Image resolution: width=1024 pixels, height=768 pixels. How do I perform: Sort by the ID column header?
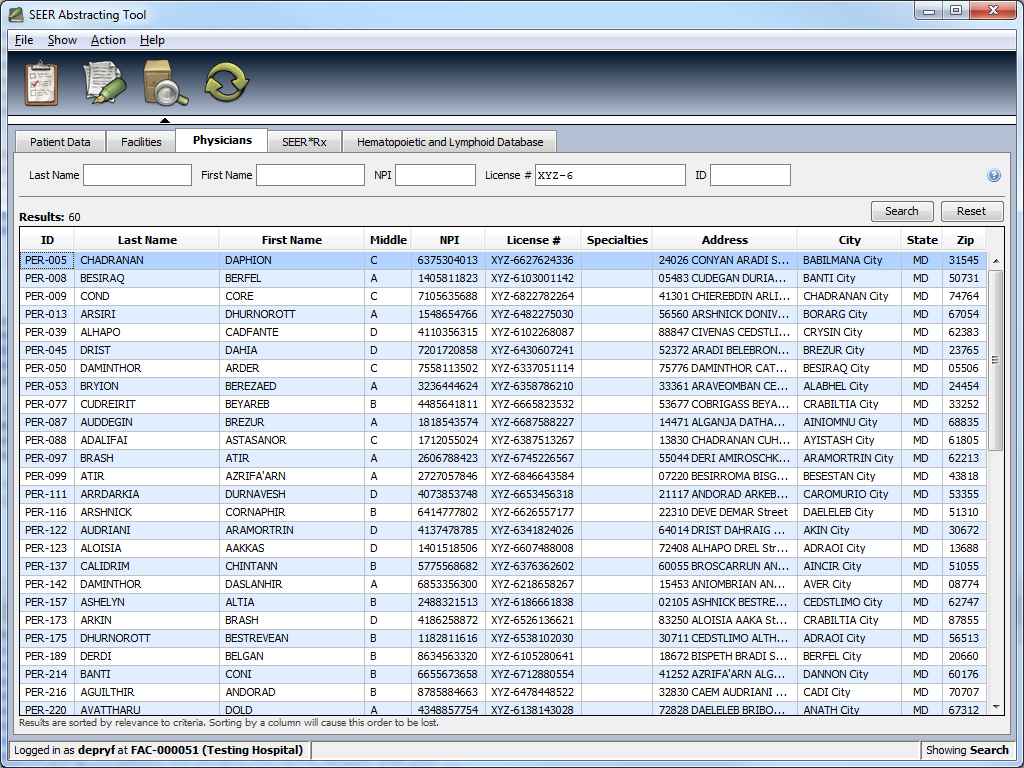coord(47,240)
